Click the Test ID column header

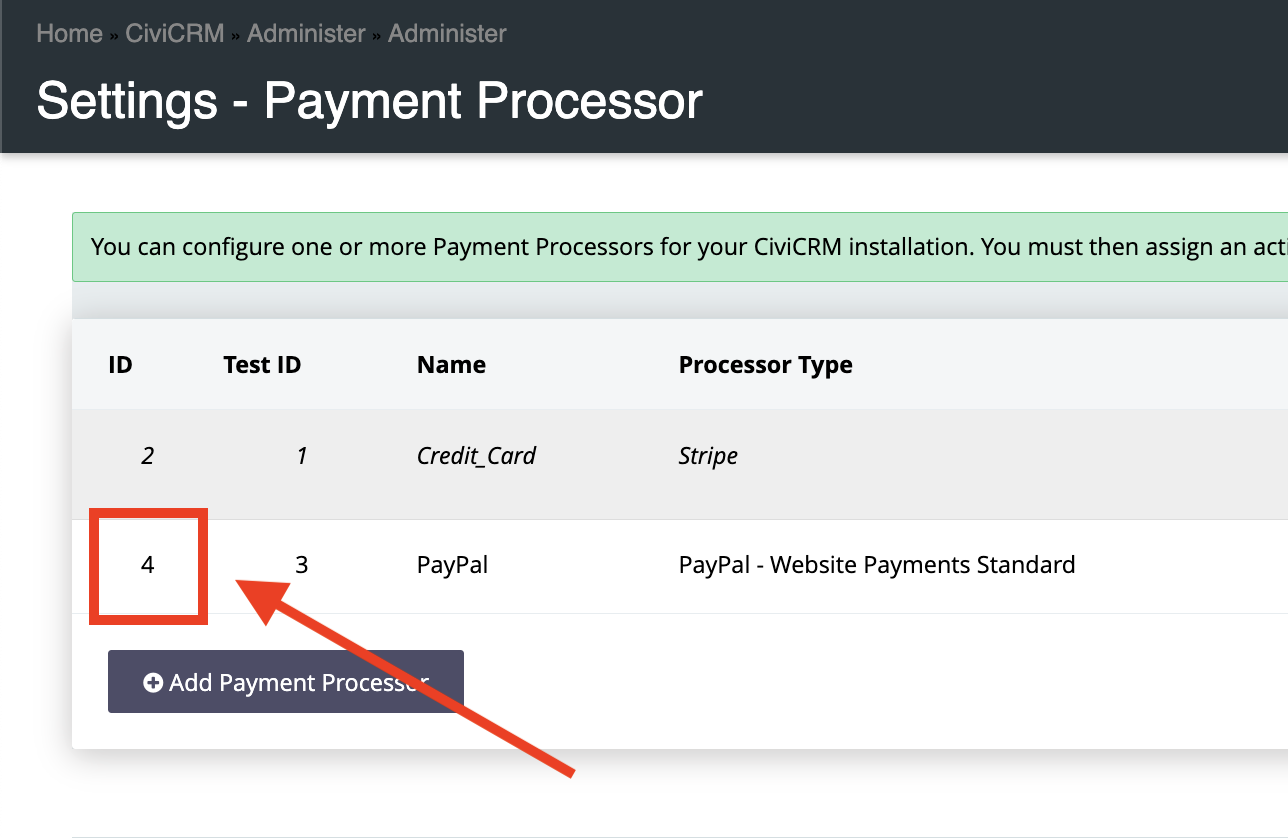click(262, 365)
